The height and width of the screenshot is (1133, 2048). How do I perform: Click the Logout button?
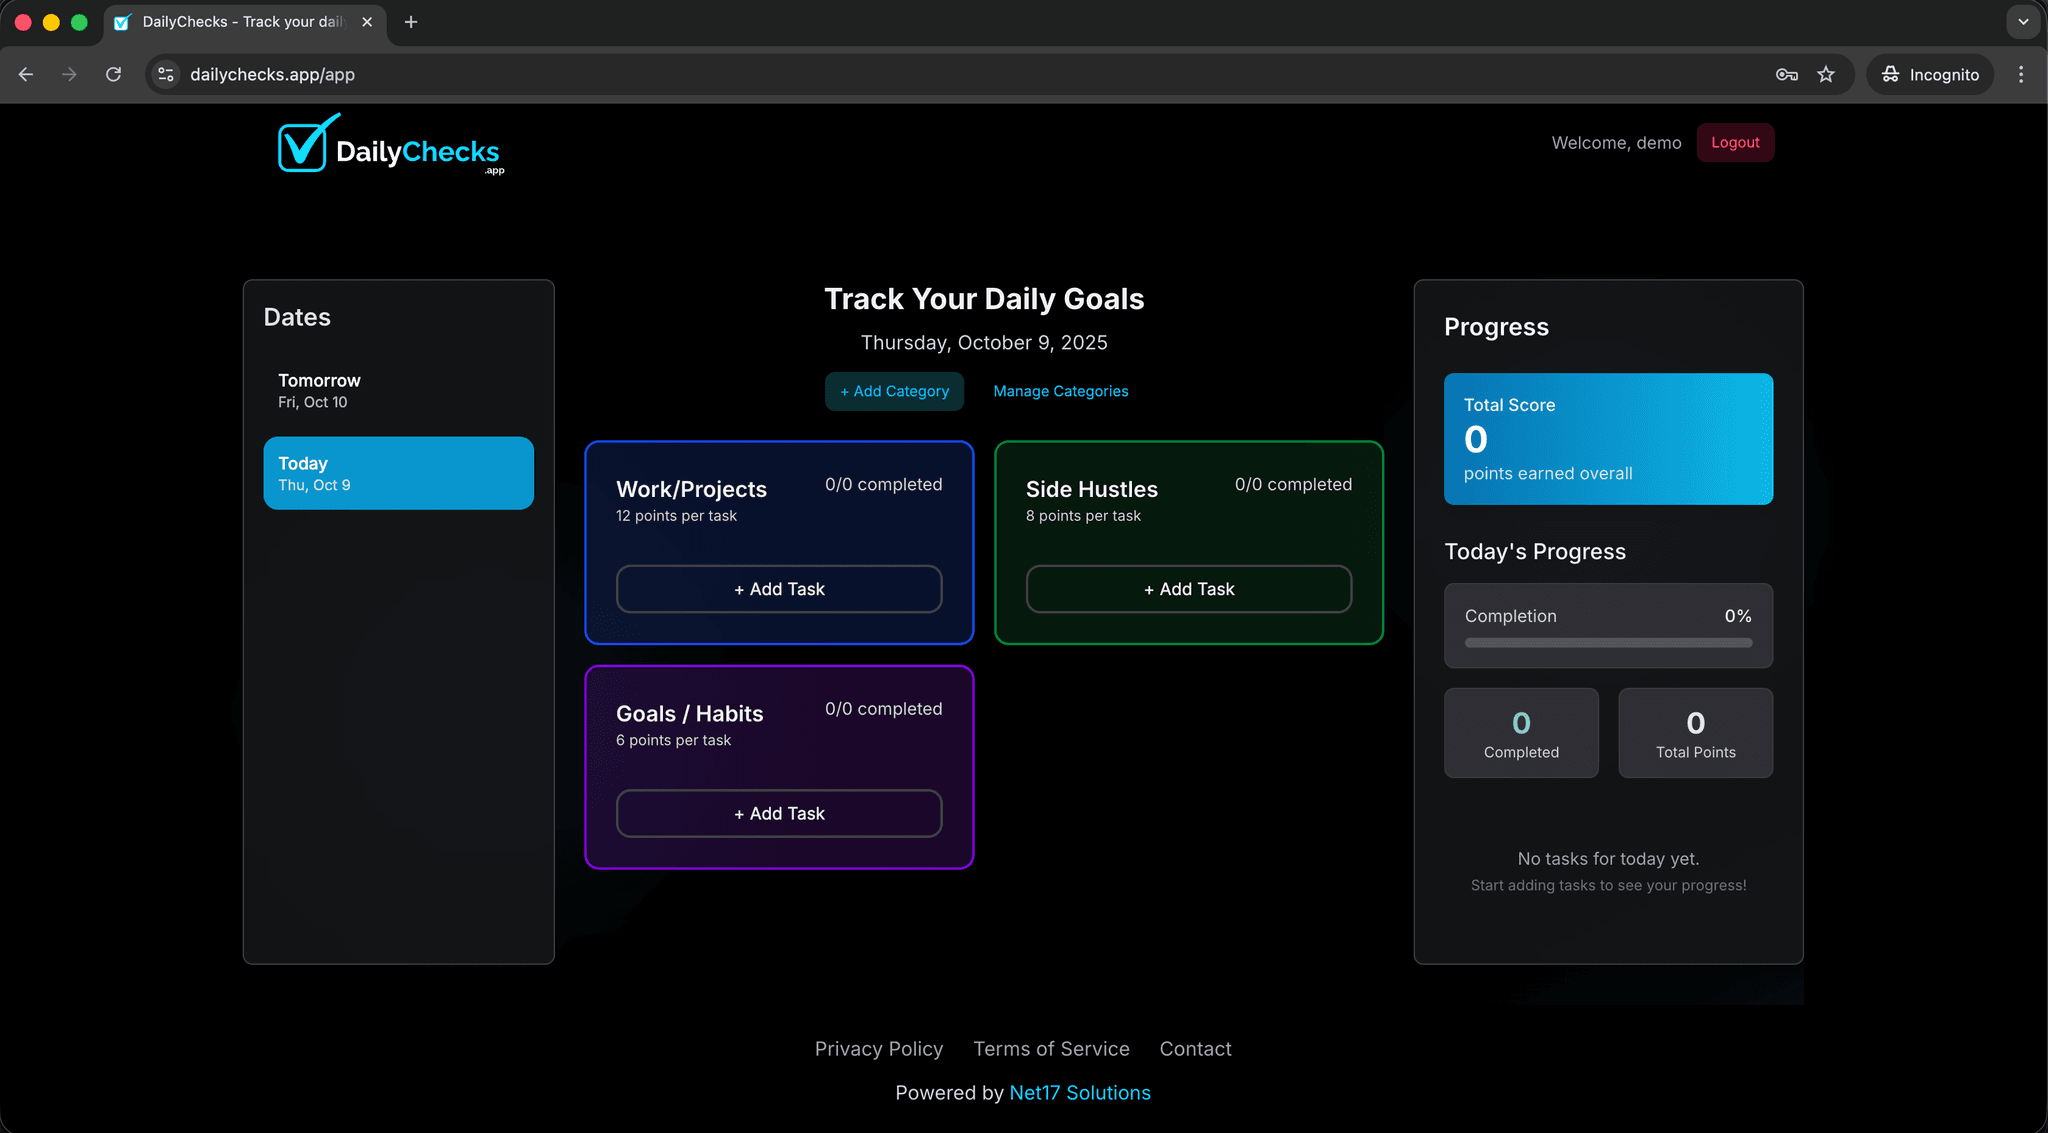pyautogui.click(x=1735, y=142)
